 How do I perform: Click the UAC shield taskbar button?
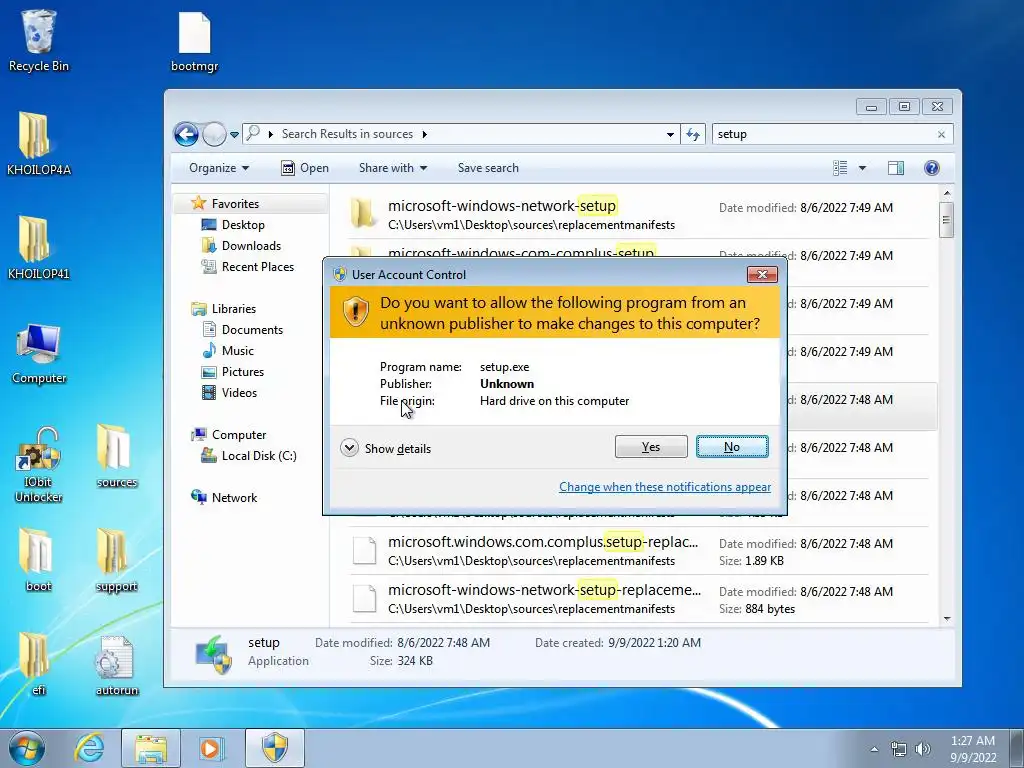click(x=275, y=748)
